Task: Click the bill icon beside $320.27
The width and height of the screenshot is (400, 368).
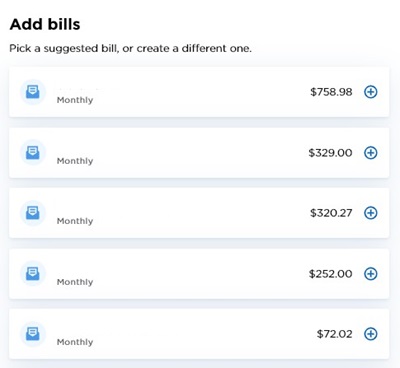Action: coord(33,213)
